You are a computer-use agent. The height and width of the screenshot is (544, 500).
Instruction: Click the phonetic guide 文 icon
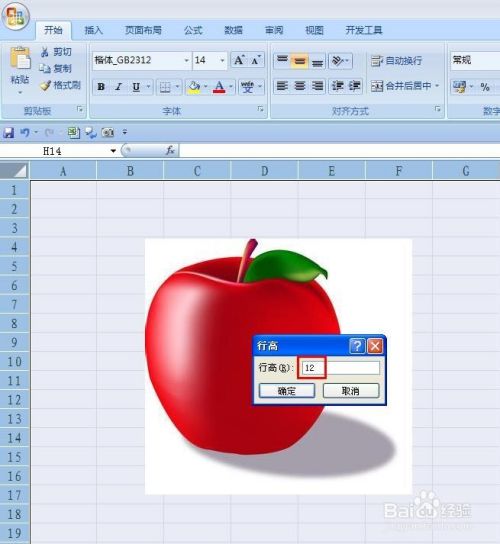(x=247, y=87)
